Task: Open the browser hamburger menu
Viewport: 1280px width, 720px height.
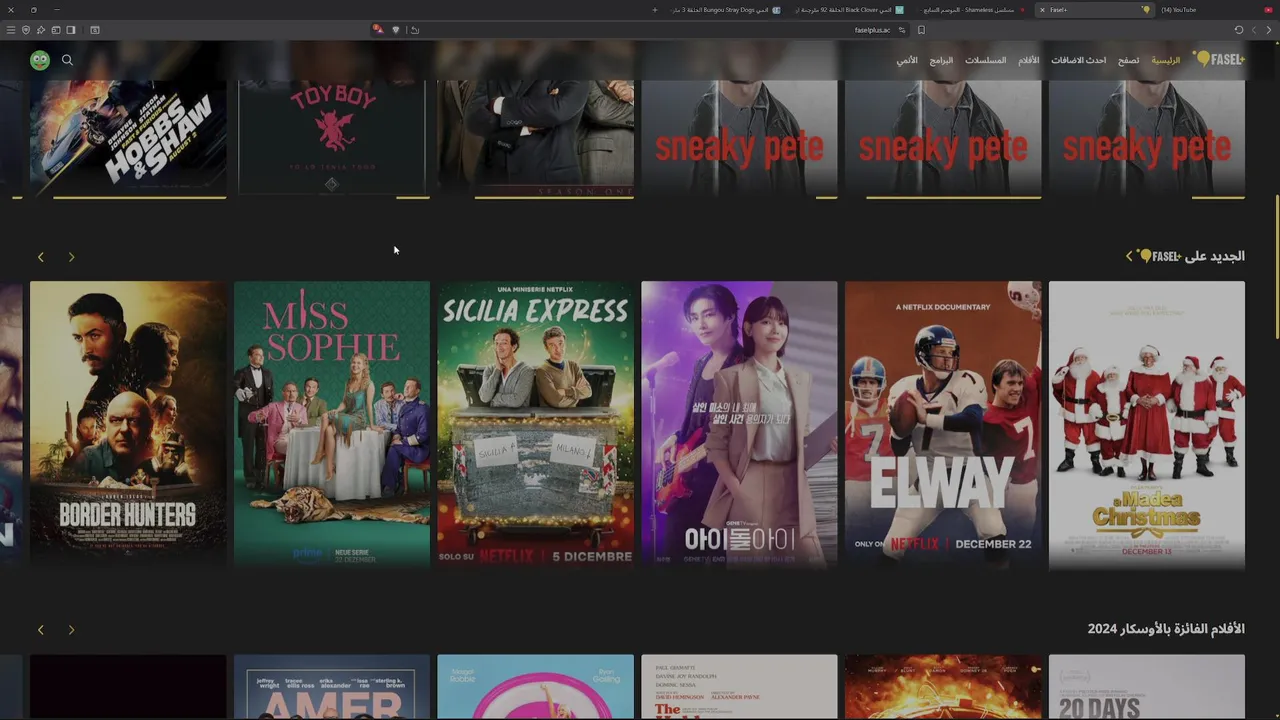Action: point(11,30)
